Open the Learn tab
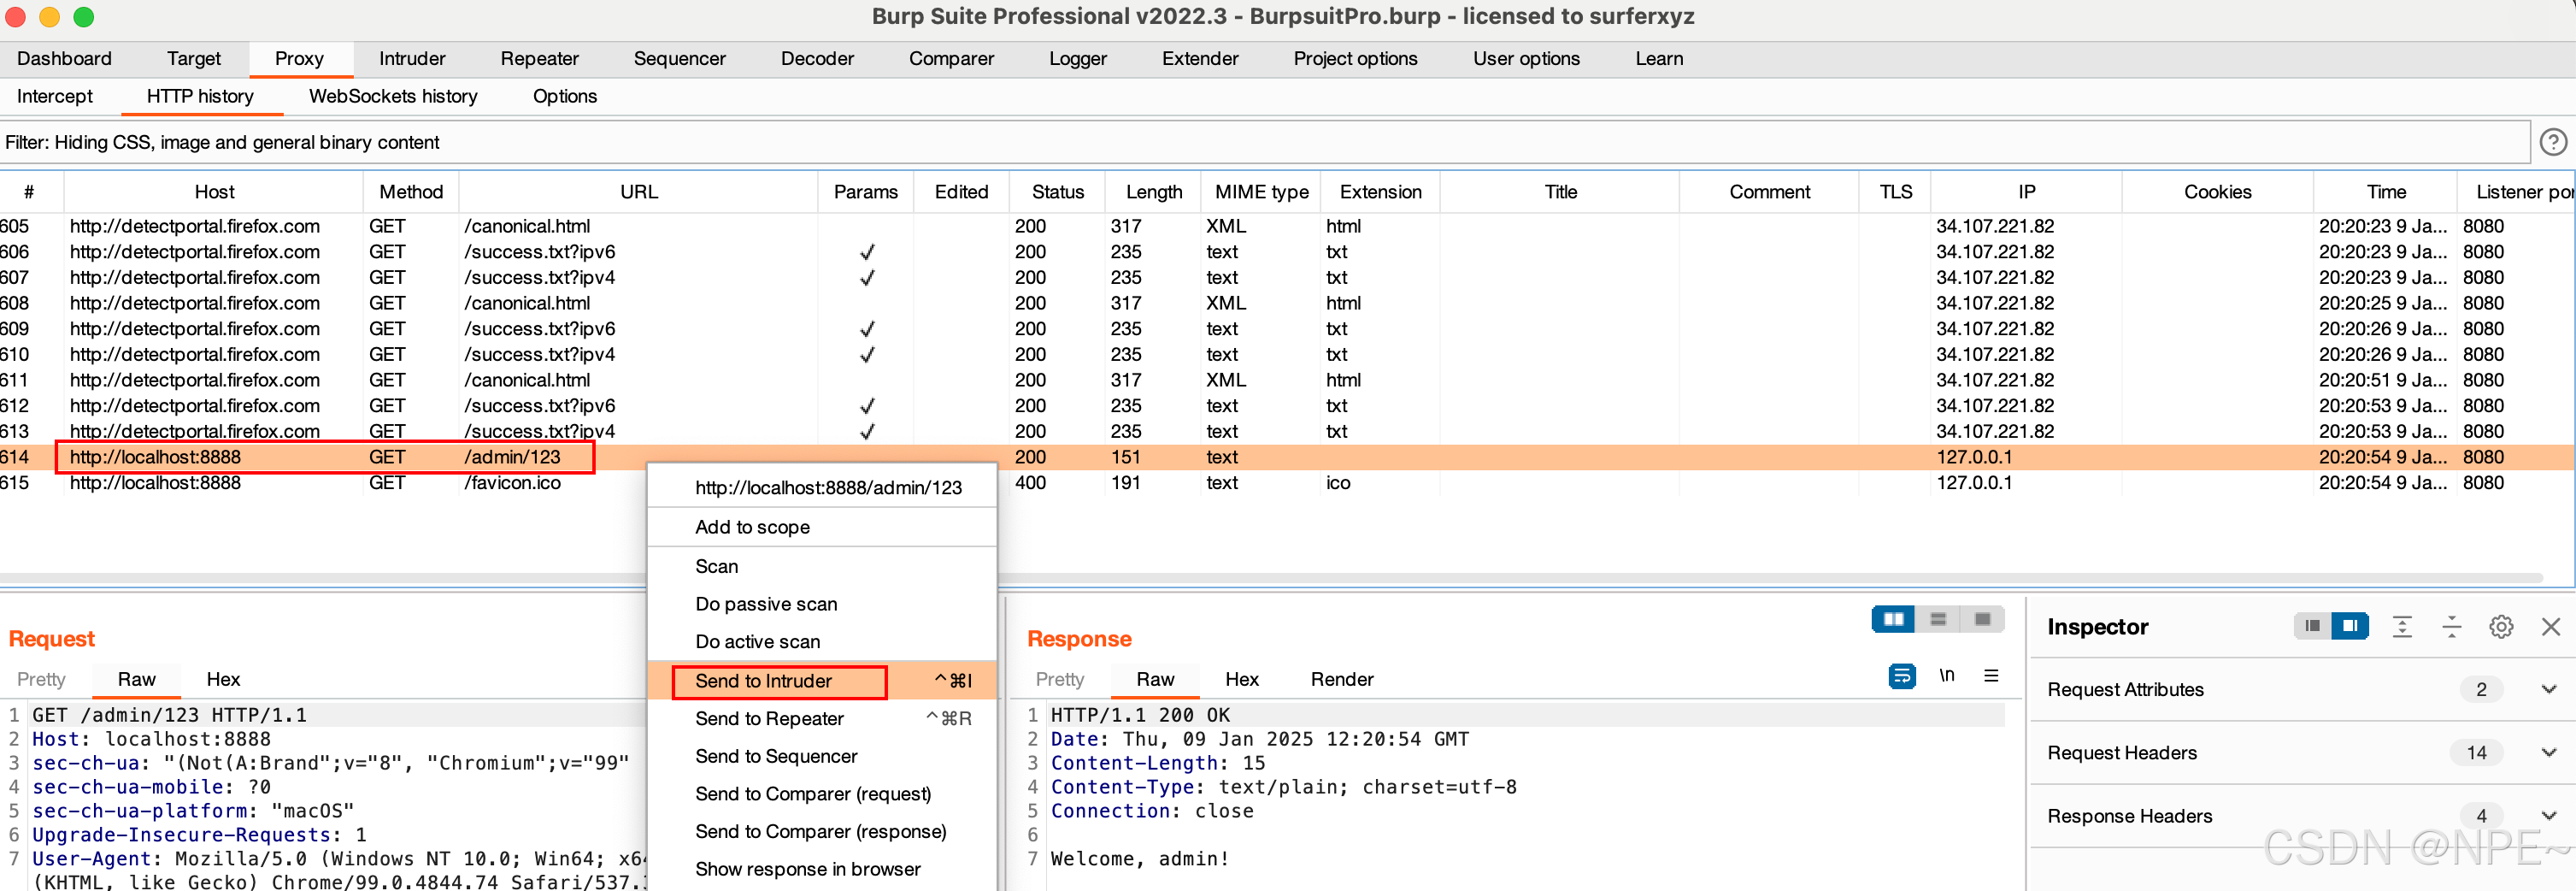Viewport: 2576px width, 891px height. click(x=1659, y=59)
